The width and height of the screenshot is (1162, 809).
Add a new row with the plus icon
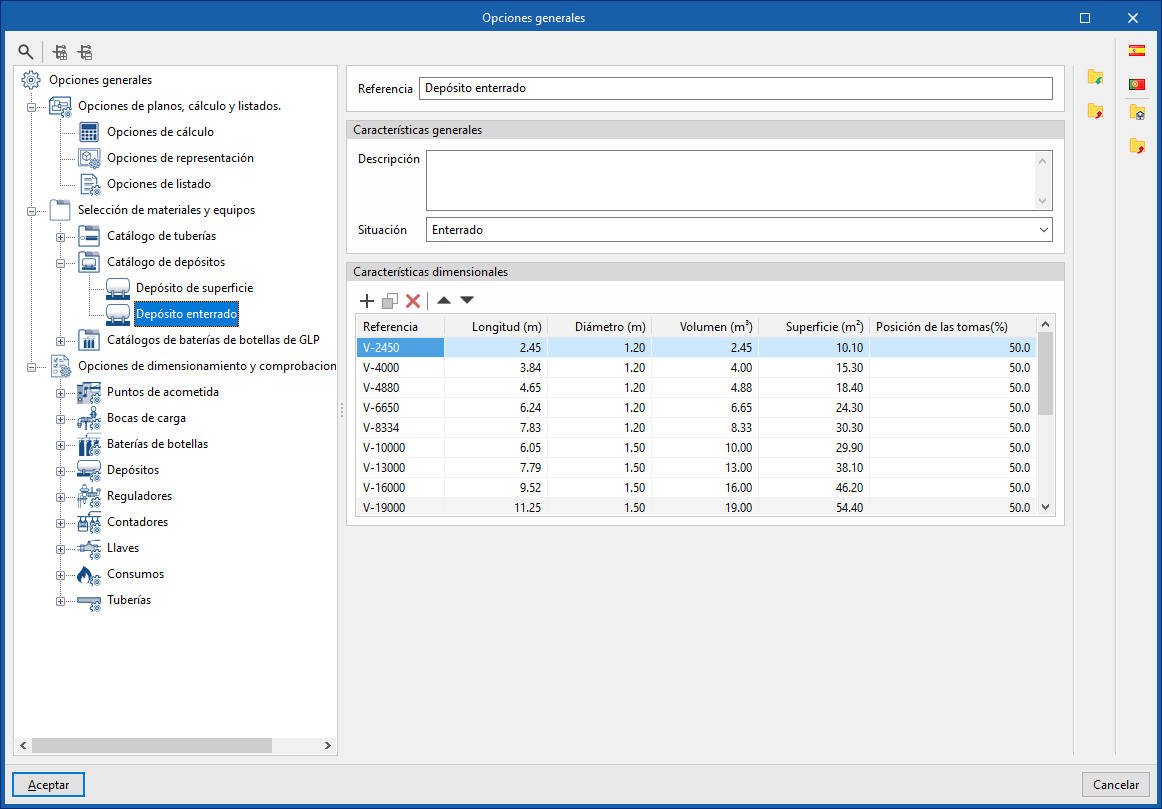(x=366, y=300)
